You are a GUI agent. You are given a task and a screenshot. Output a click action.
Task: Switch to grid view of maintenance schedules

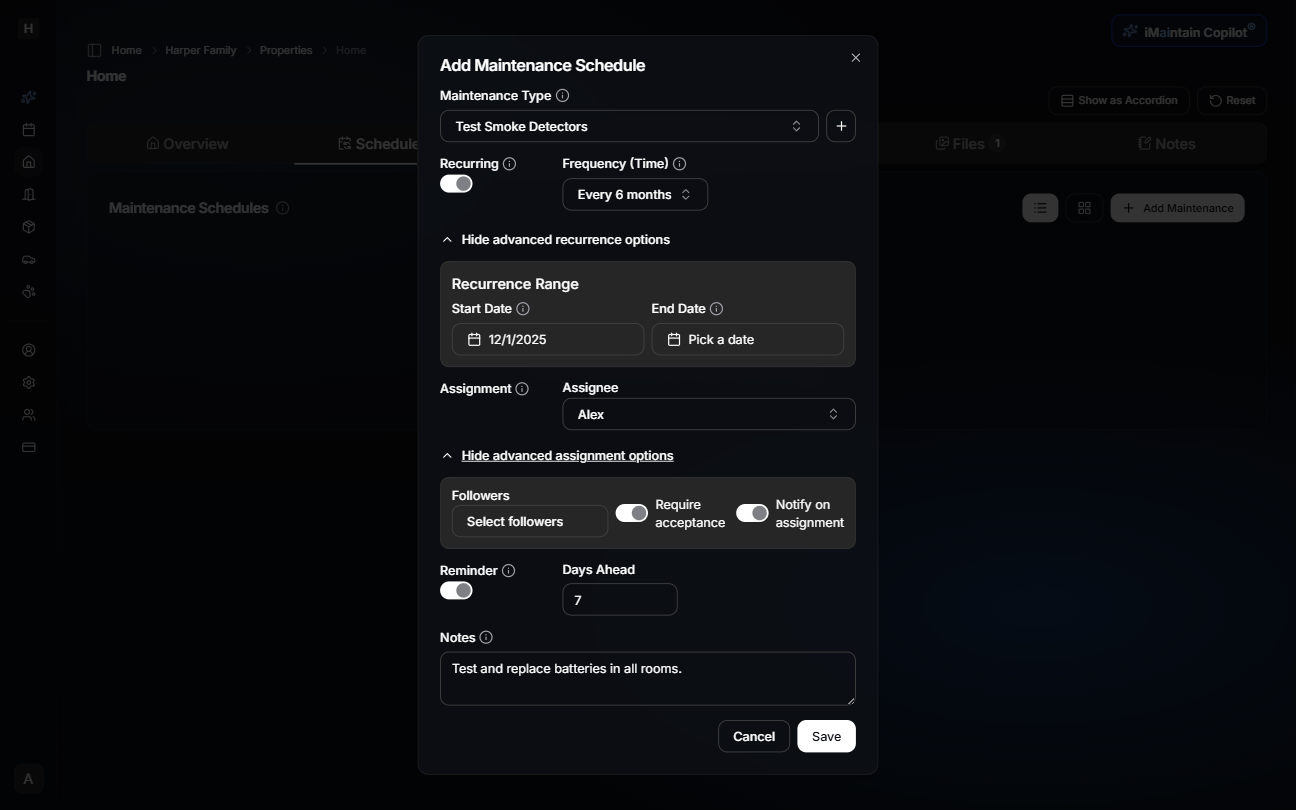coord(1084,207)
